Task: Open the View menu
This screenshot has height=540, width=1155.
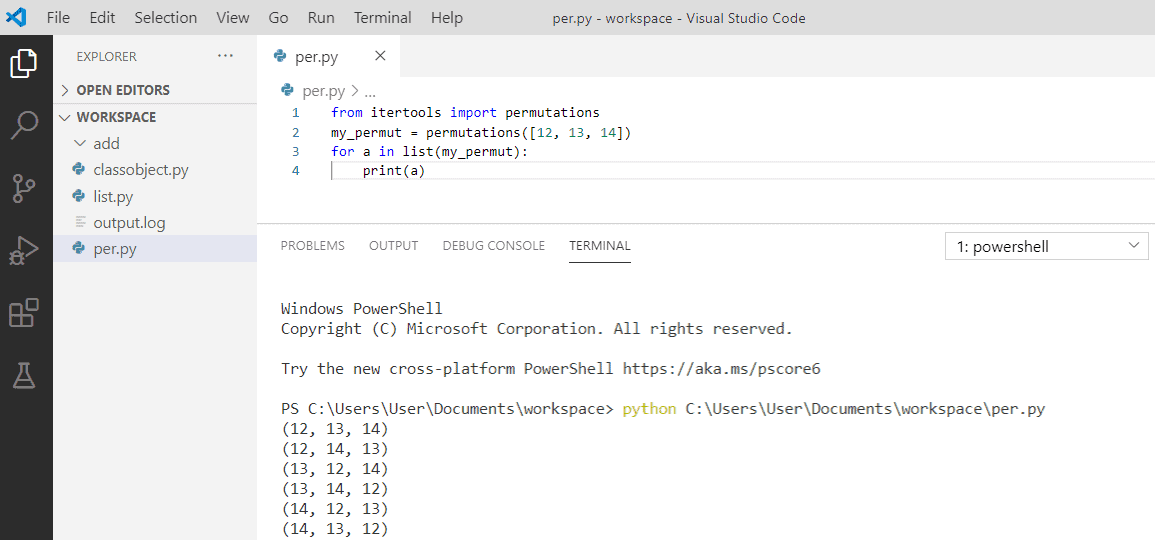Action: 233,18
